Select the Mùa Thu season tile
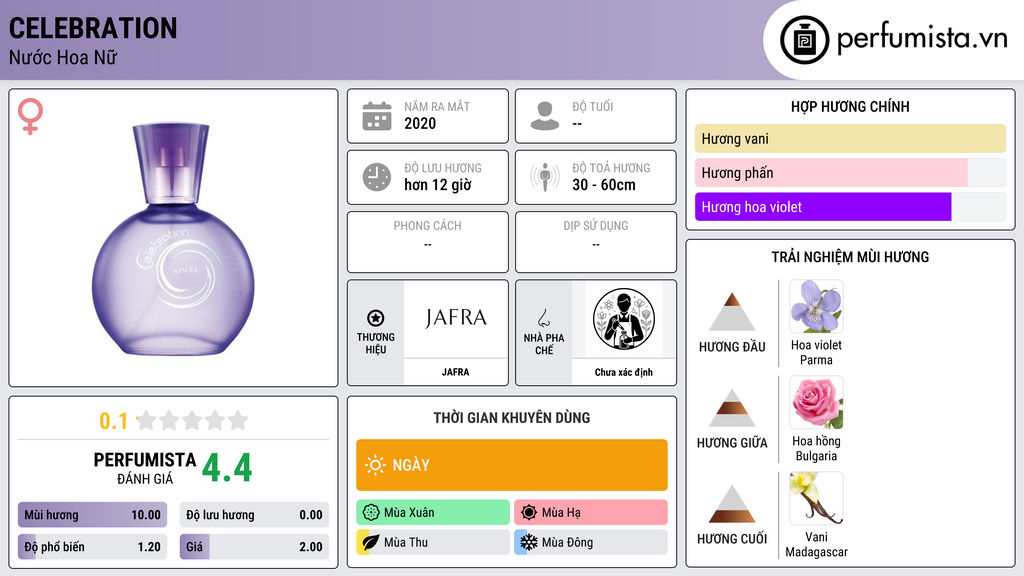 coord(433,542)
